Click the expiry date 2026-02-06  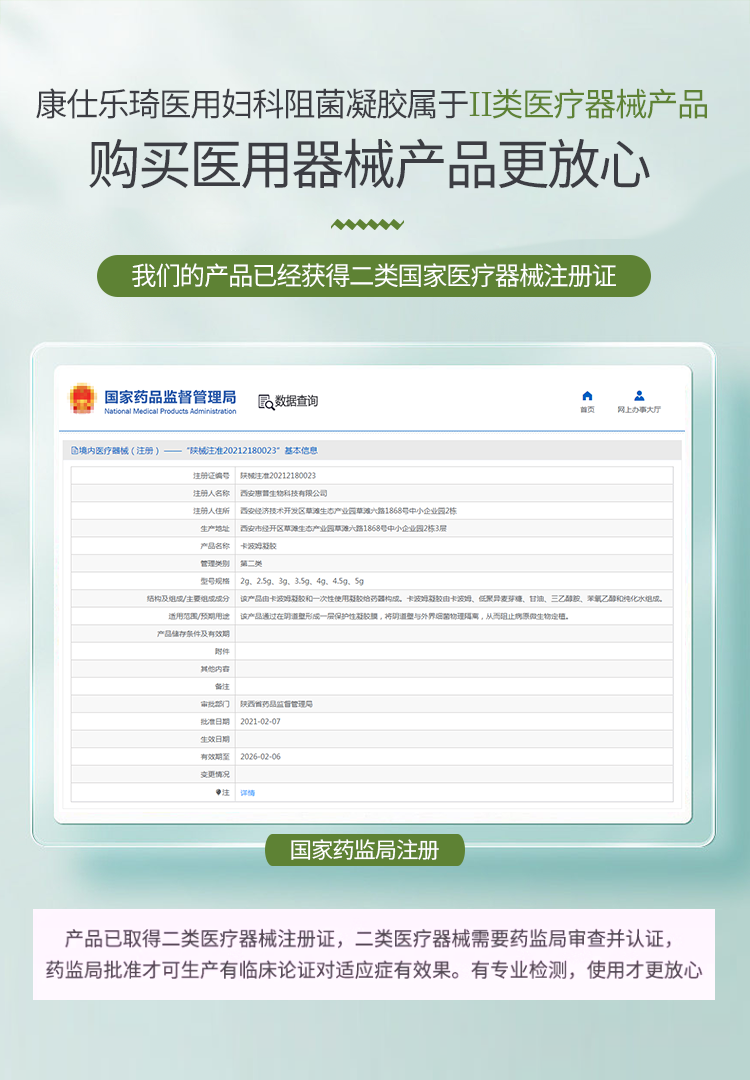260,757
